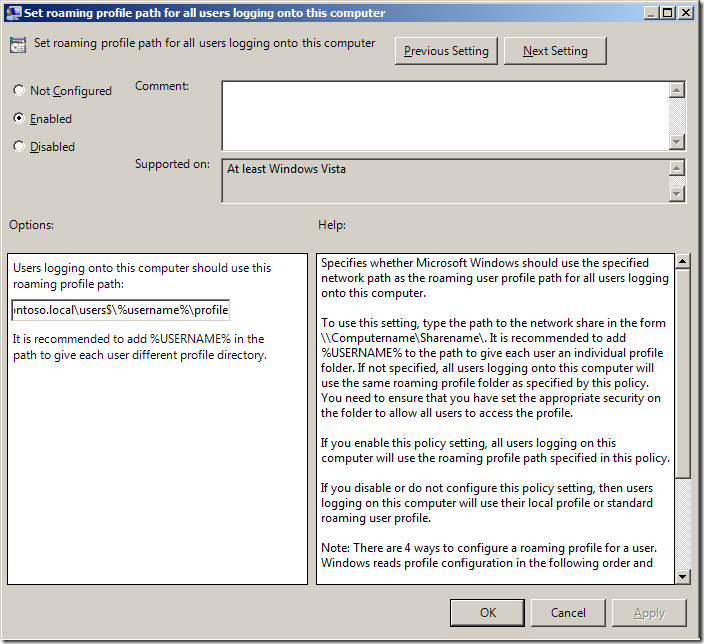The height and width of the screenshot is (644, 704).
Task: Maximize the policy setting dialog window
Action: point(665,13)
